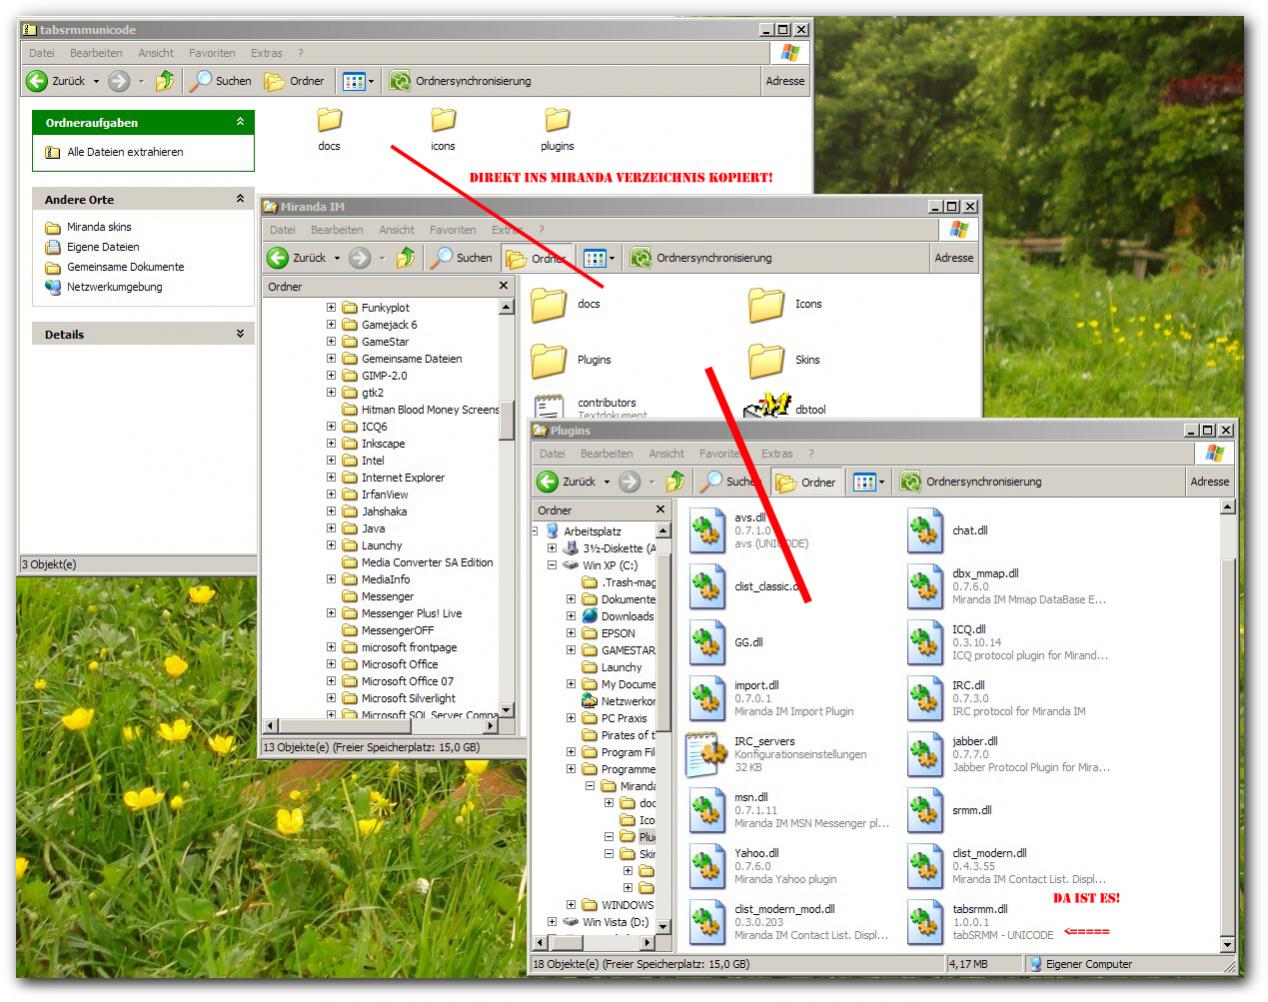
Task: Expand Details panel
Action: point(240,334)
